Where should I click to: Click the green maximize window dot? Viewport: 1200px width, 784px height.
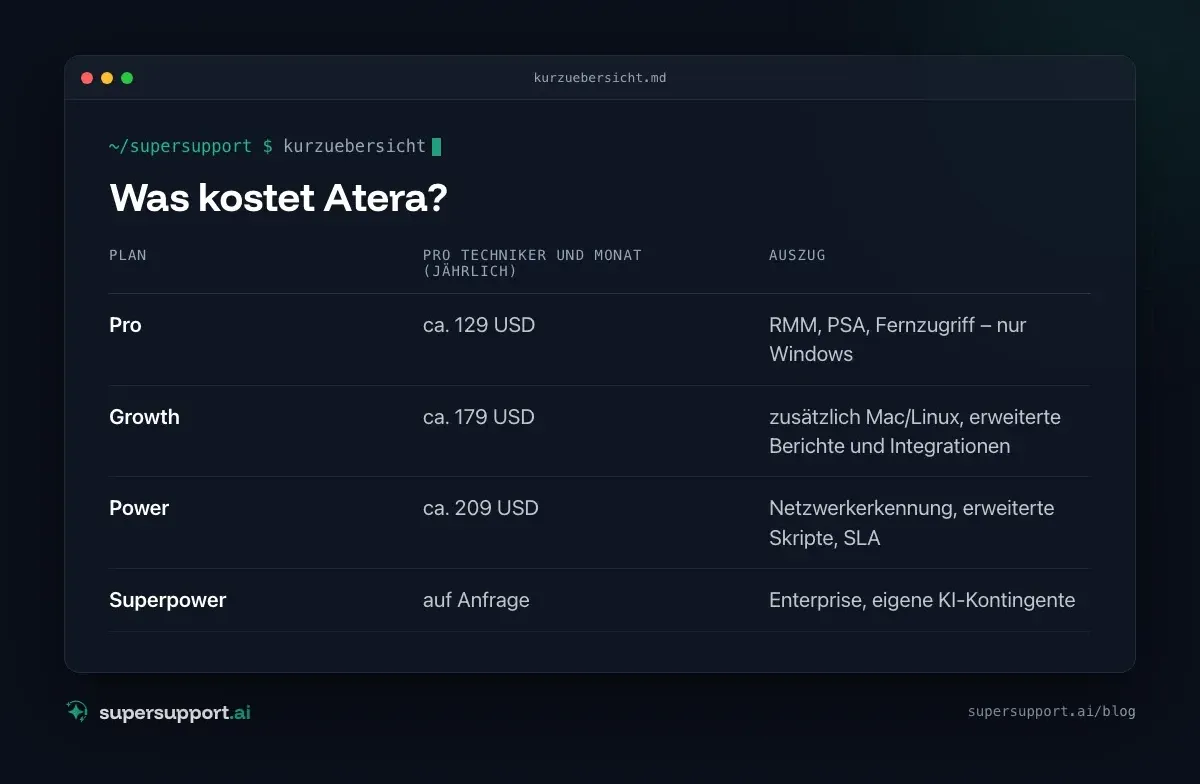coord(127,78)
